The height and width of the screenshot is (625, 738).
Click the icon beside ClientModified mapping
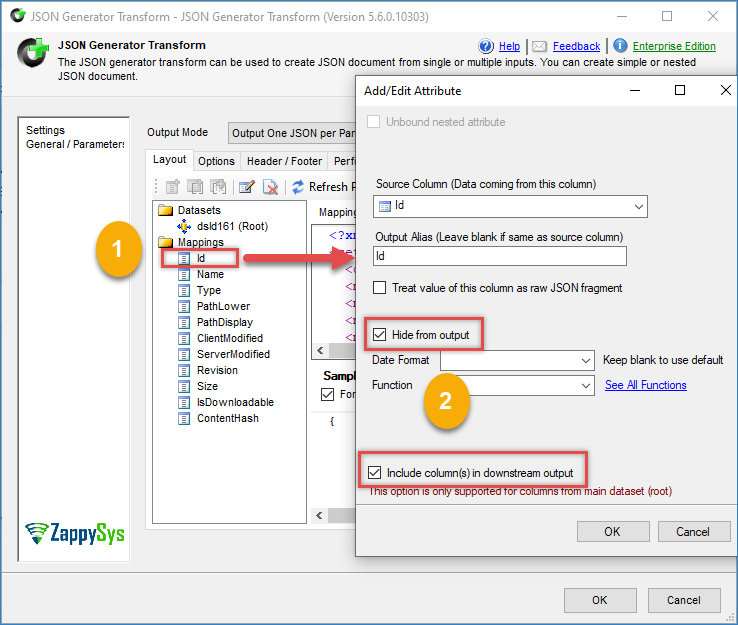184,338
